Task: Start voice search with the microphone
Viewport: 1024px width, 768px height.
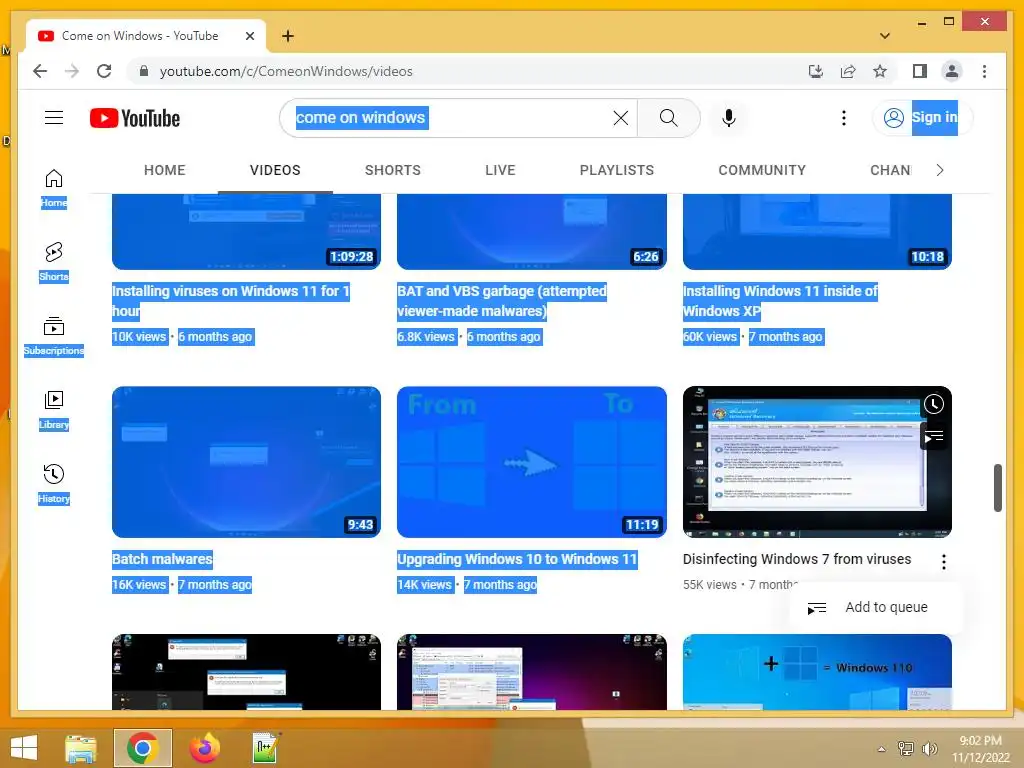Action: (729, 118)
